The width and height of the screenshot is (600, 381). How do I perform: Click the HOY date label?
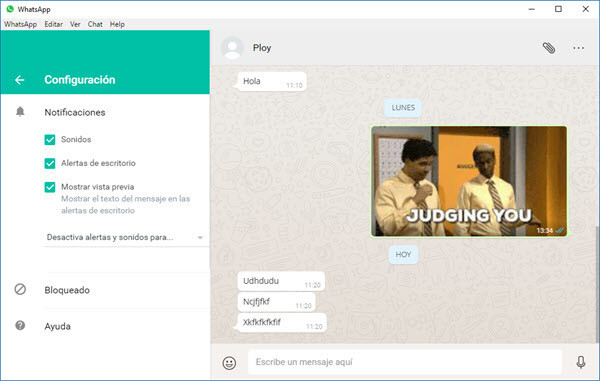point(403,255)
